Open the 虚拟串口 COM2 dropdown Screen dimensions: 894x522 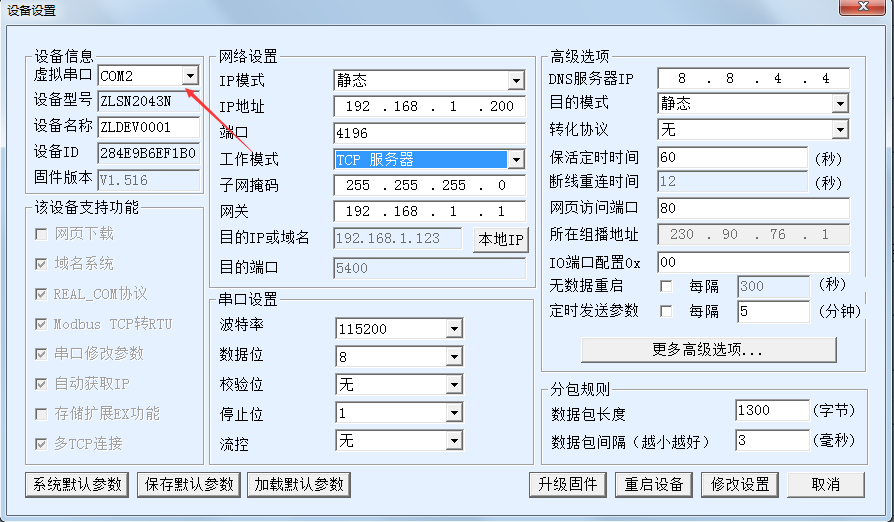[190, 76]
